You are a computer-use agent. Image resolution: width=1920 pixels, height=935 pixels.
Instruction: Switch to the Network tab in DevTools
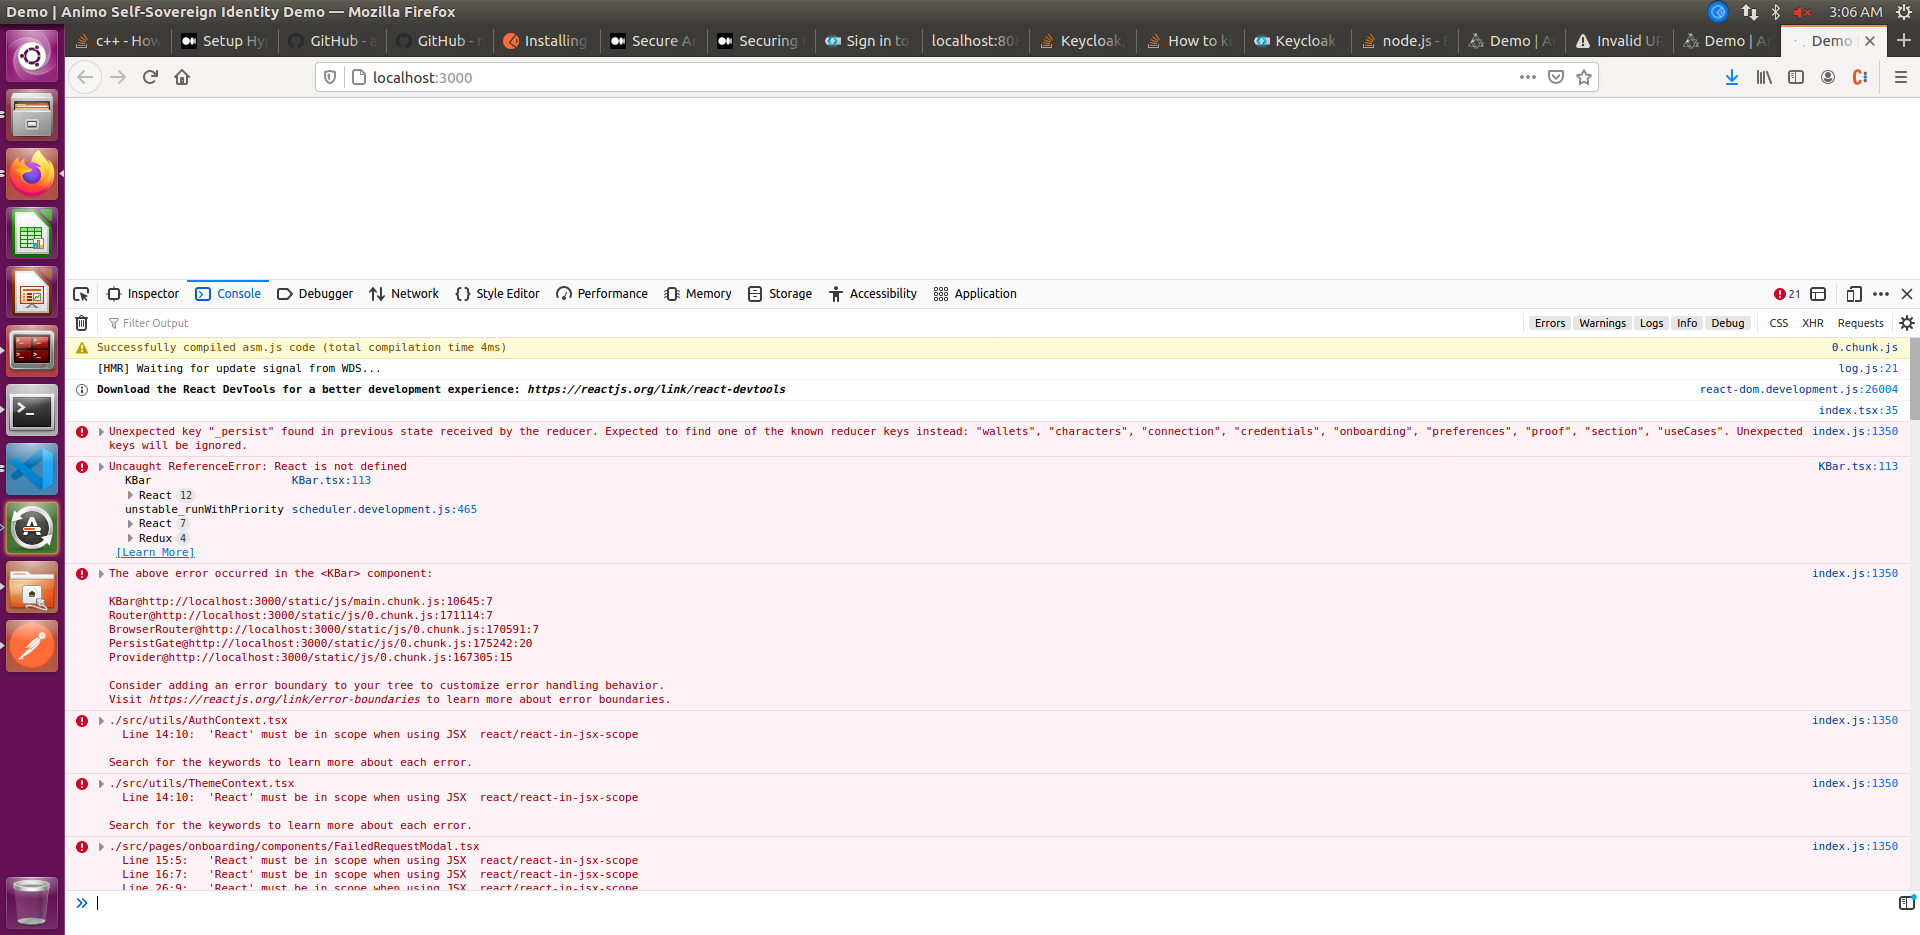tap(404, 293)
